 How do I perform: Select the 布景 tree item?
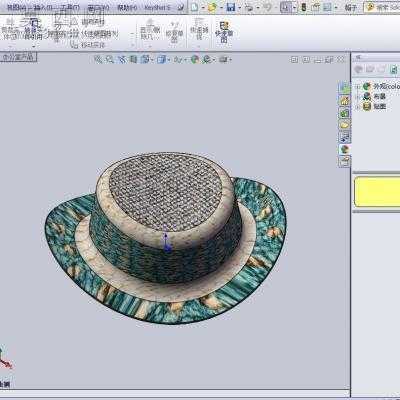pyautogui.click(x=379, y=96)
